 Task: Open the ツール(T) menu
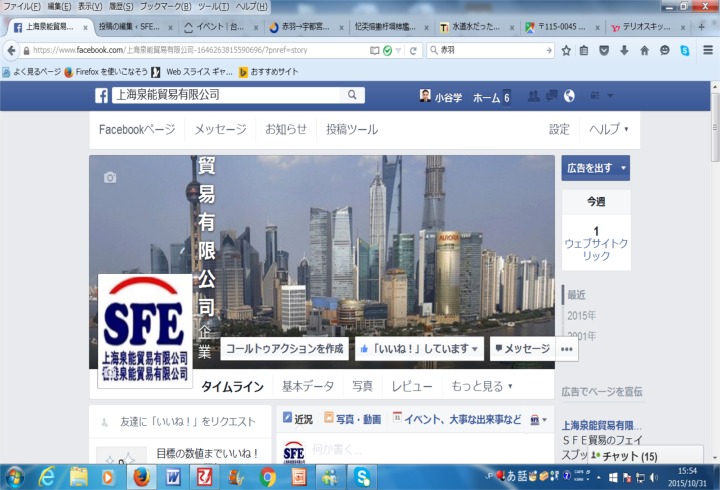(x=214, y=6)
